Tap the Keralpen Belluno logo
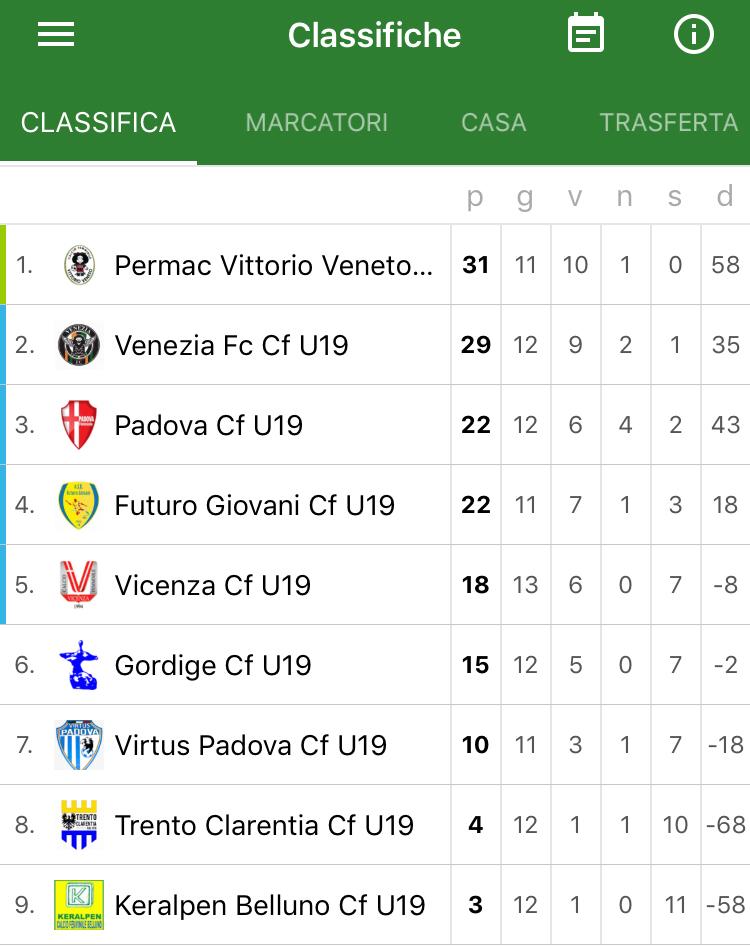The image size is (750, 947). coord(79,905)
